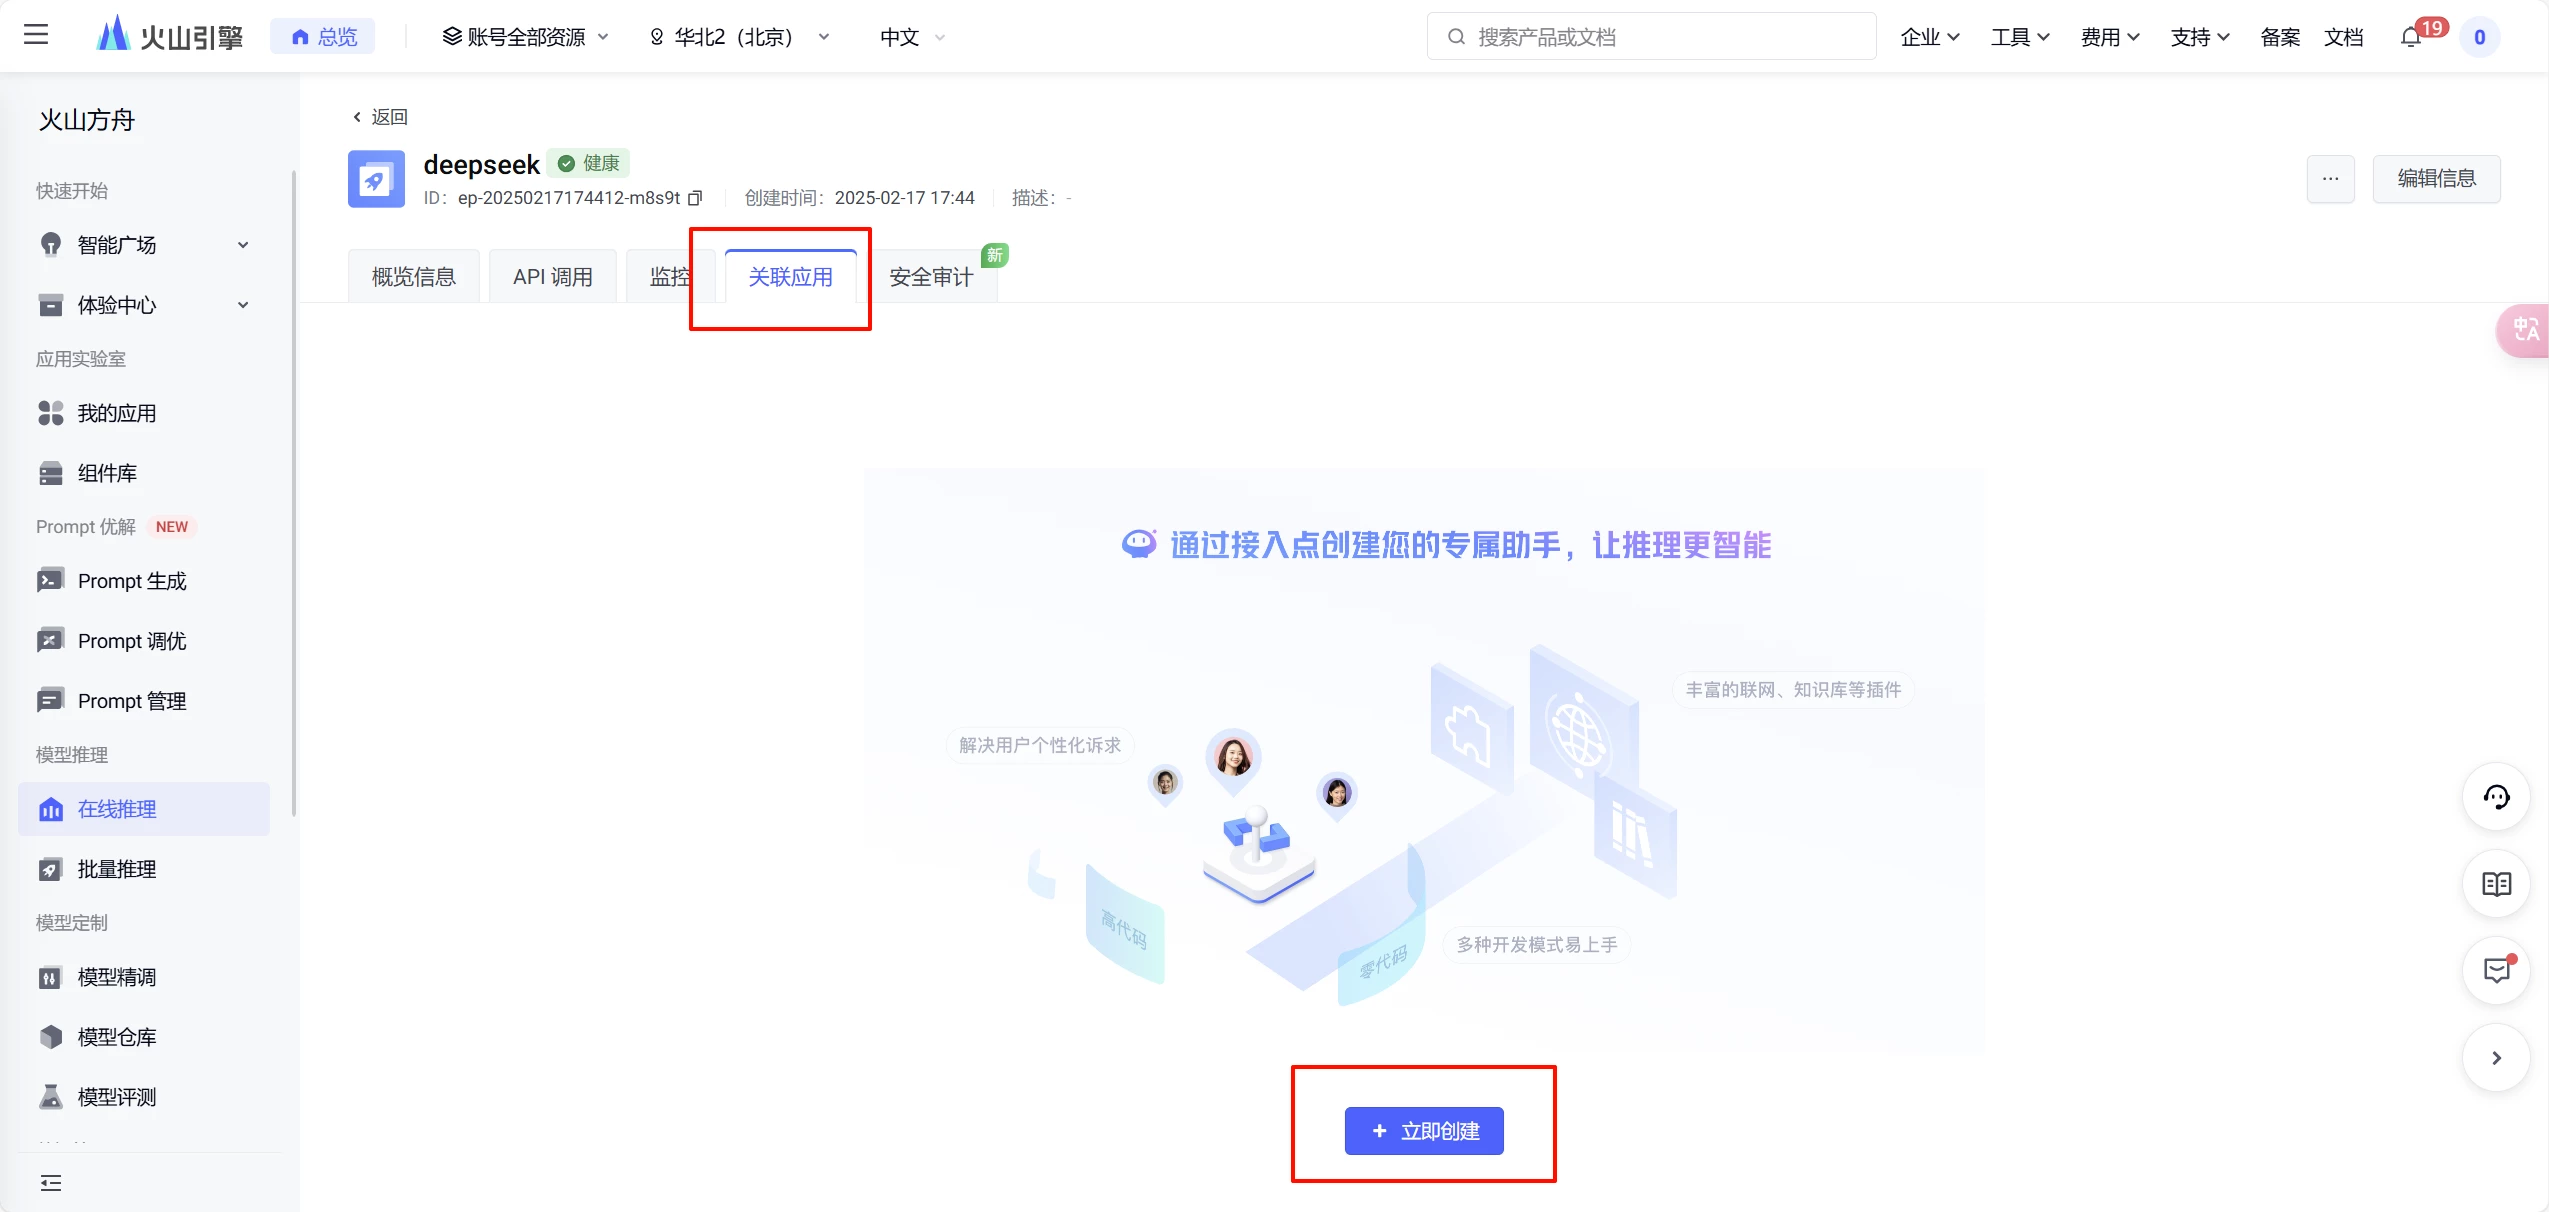Click the customer service headset icon
The image size is (2549, 1212).
2496,797
